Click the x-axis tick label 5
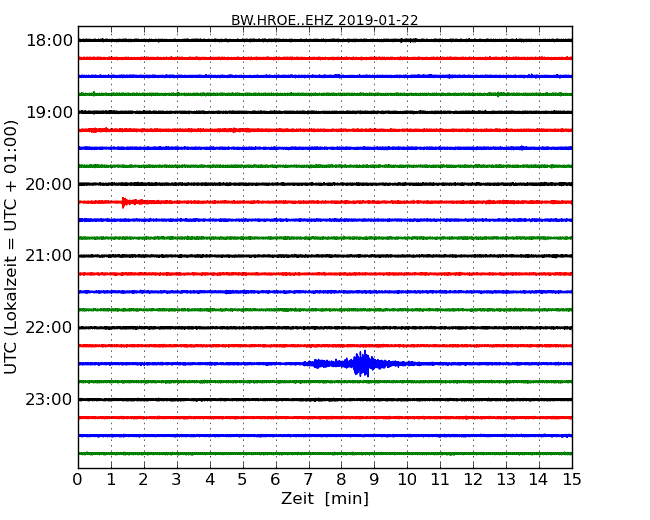Viewport: 650px width, 520px height. pyautogui.click(x=242, y=479)
